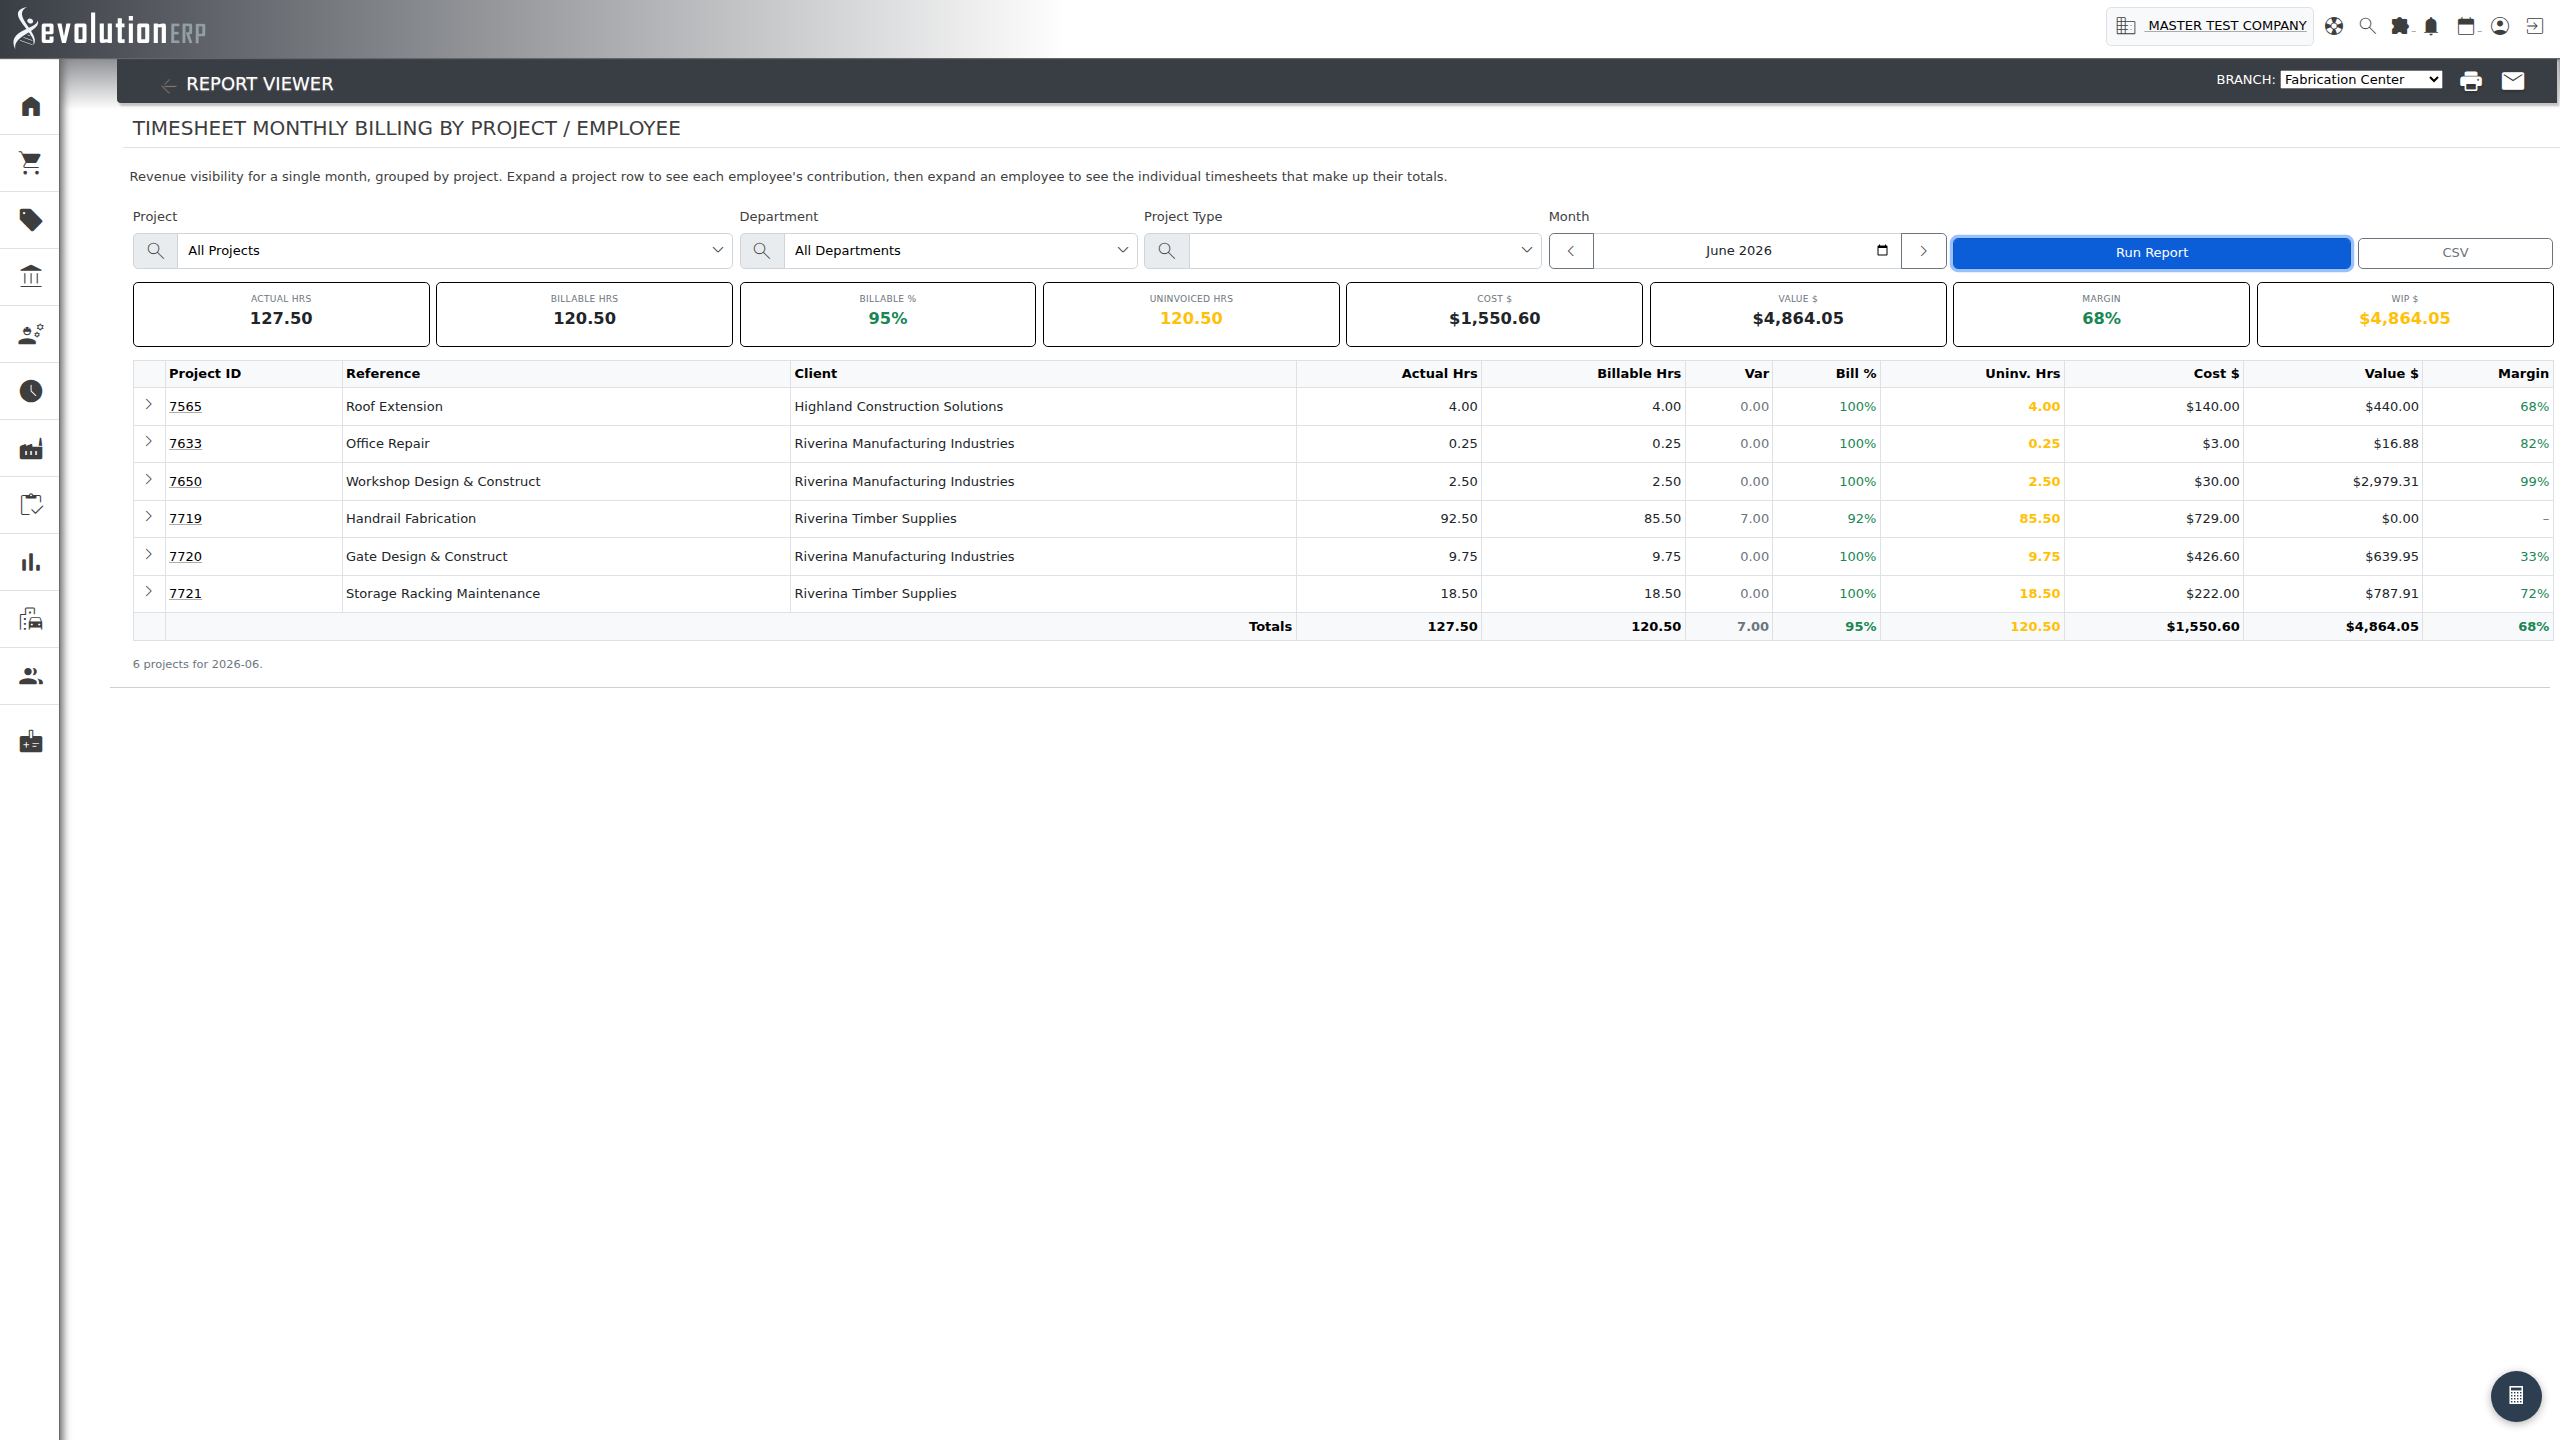Screen dimensions: 2560x1440
Task: Click the WIP $ summary card
Action: click(2404, 314)
